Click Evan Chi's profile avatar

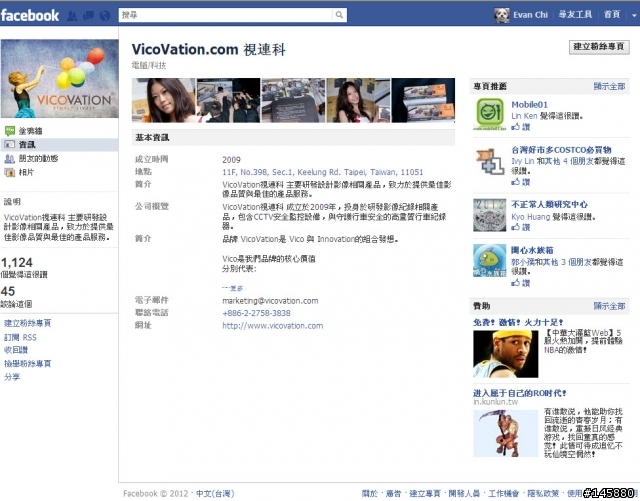tap(502, 15)
